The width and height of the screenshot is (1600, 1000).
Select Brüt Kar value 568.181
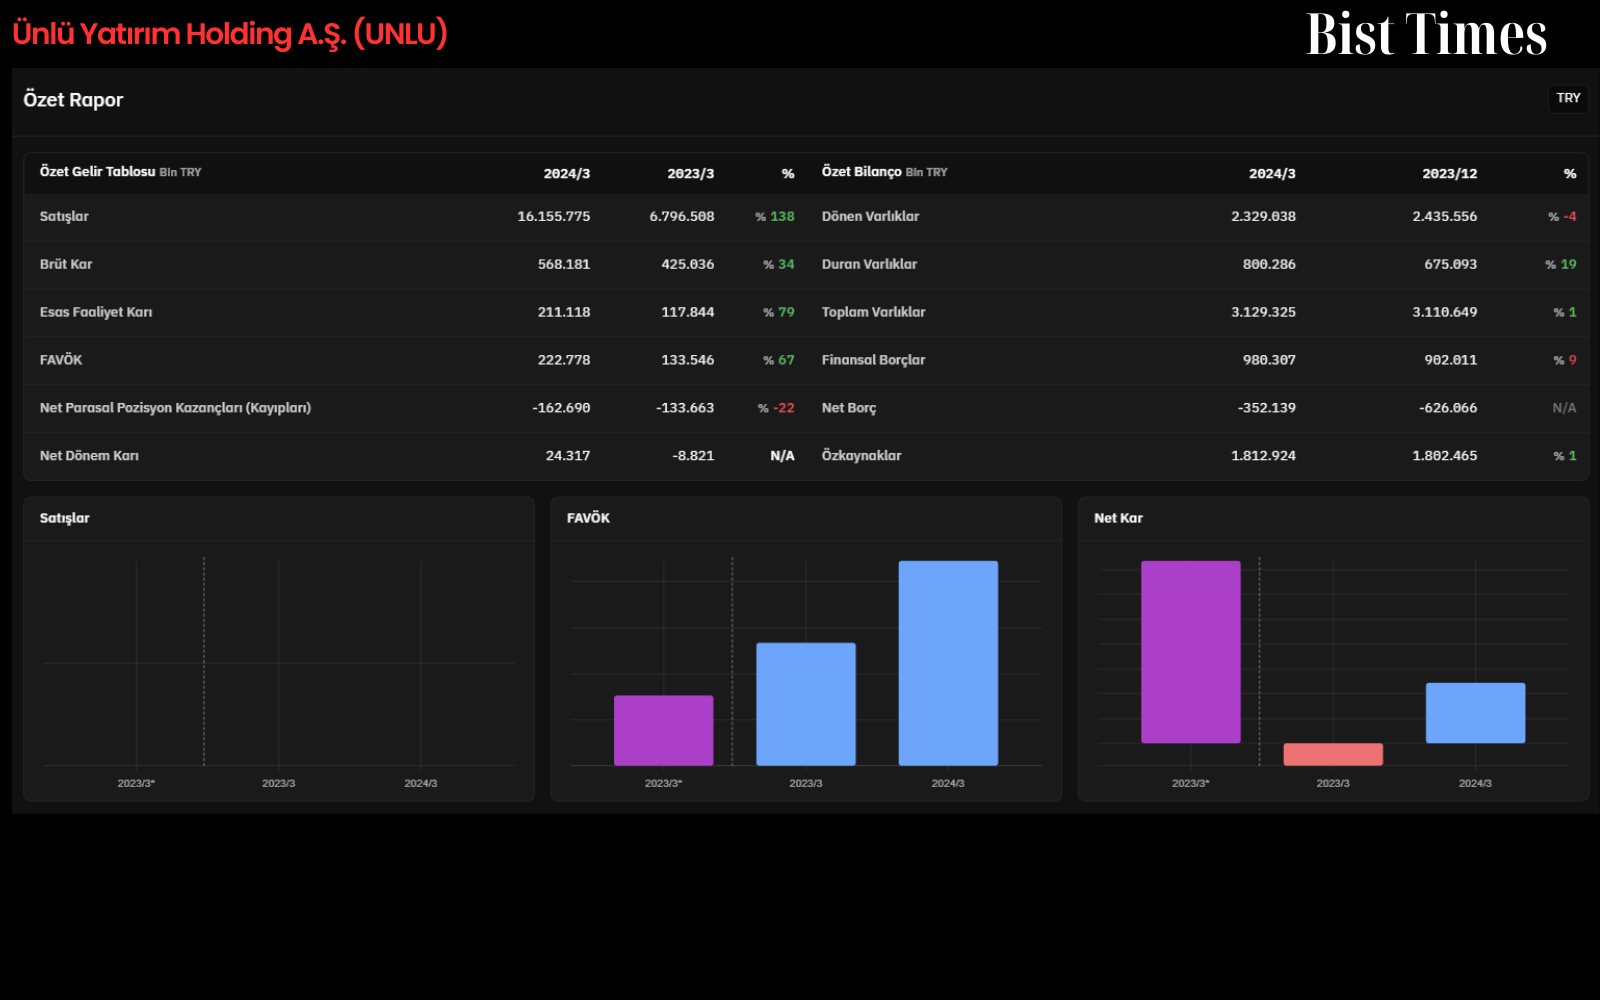(x=564, y=264)
